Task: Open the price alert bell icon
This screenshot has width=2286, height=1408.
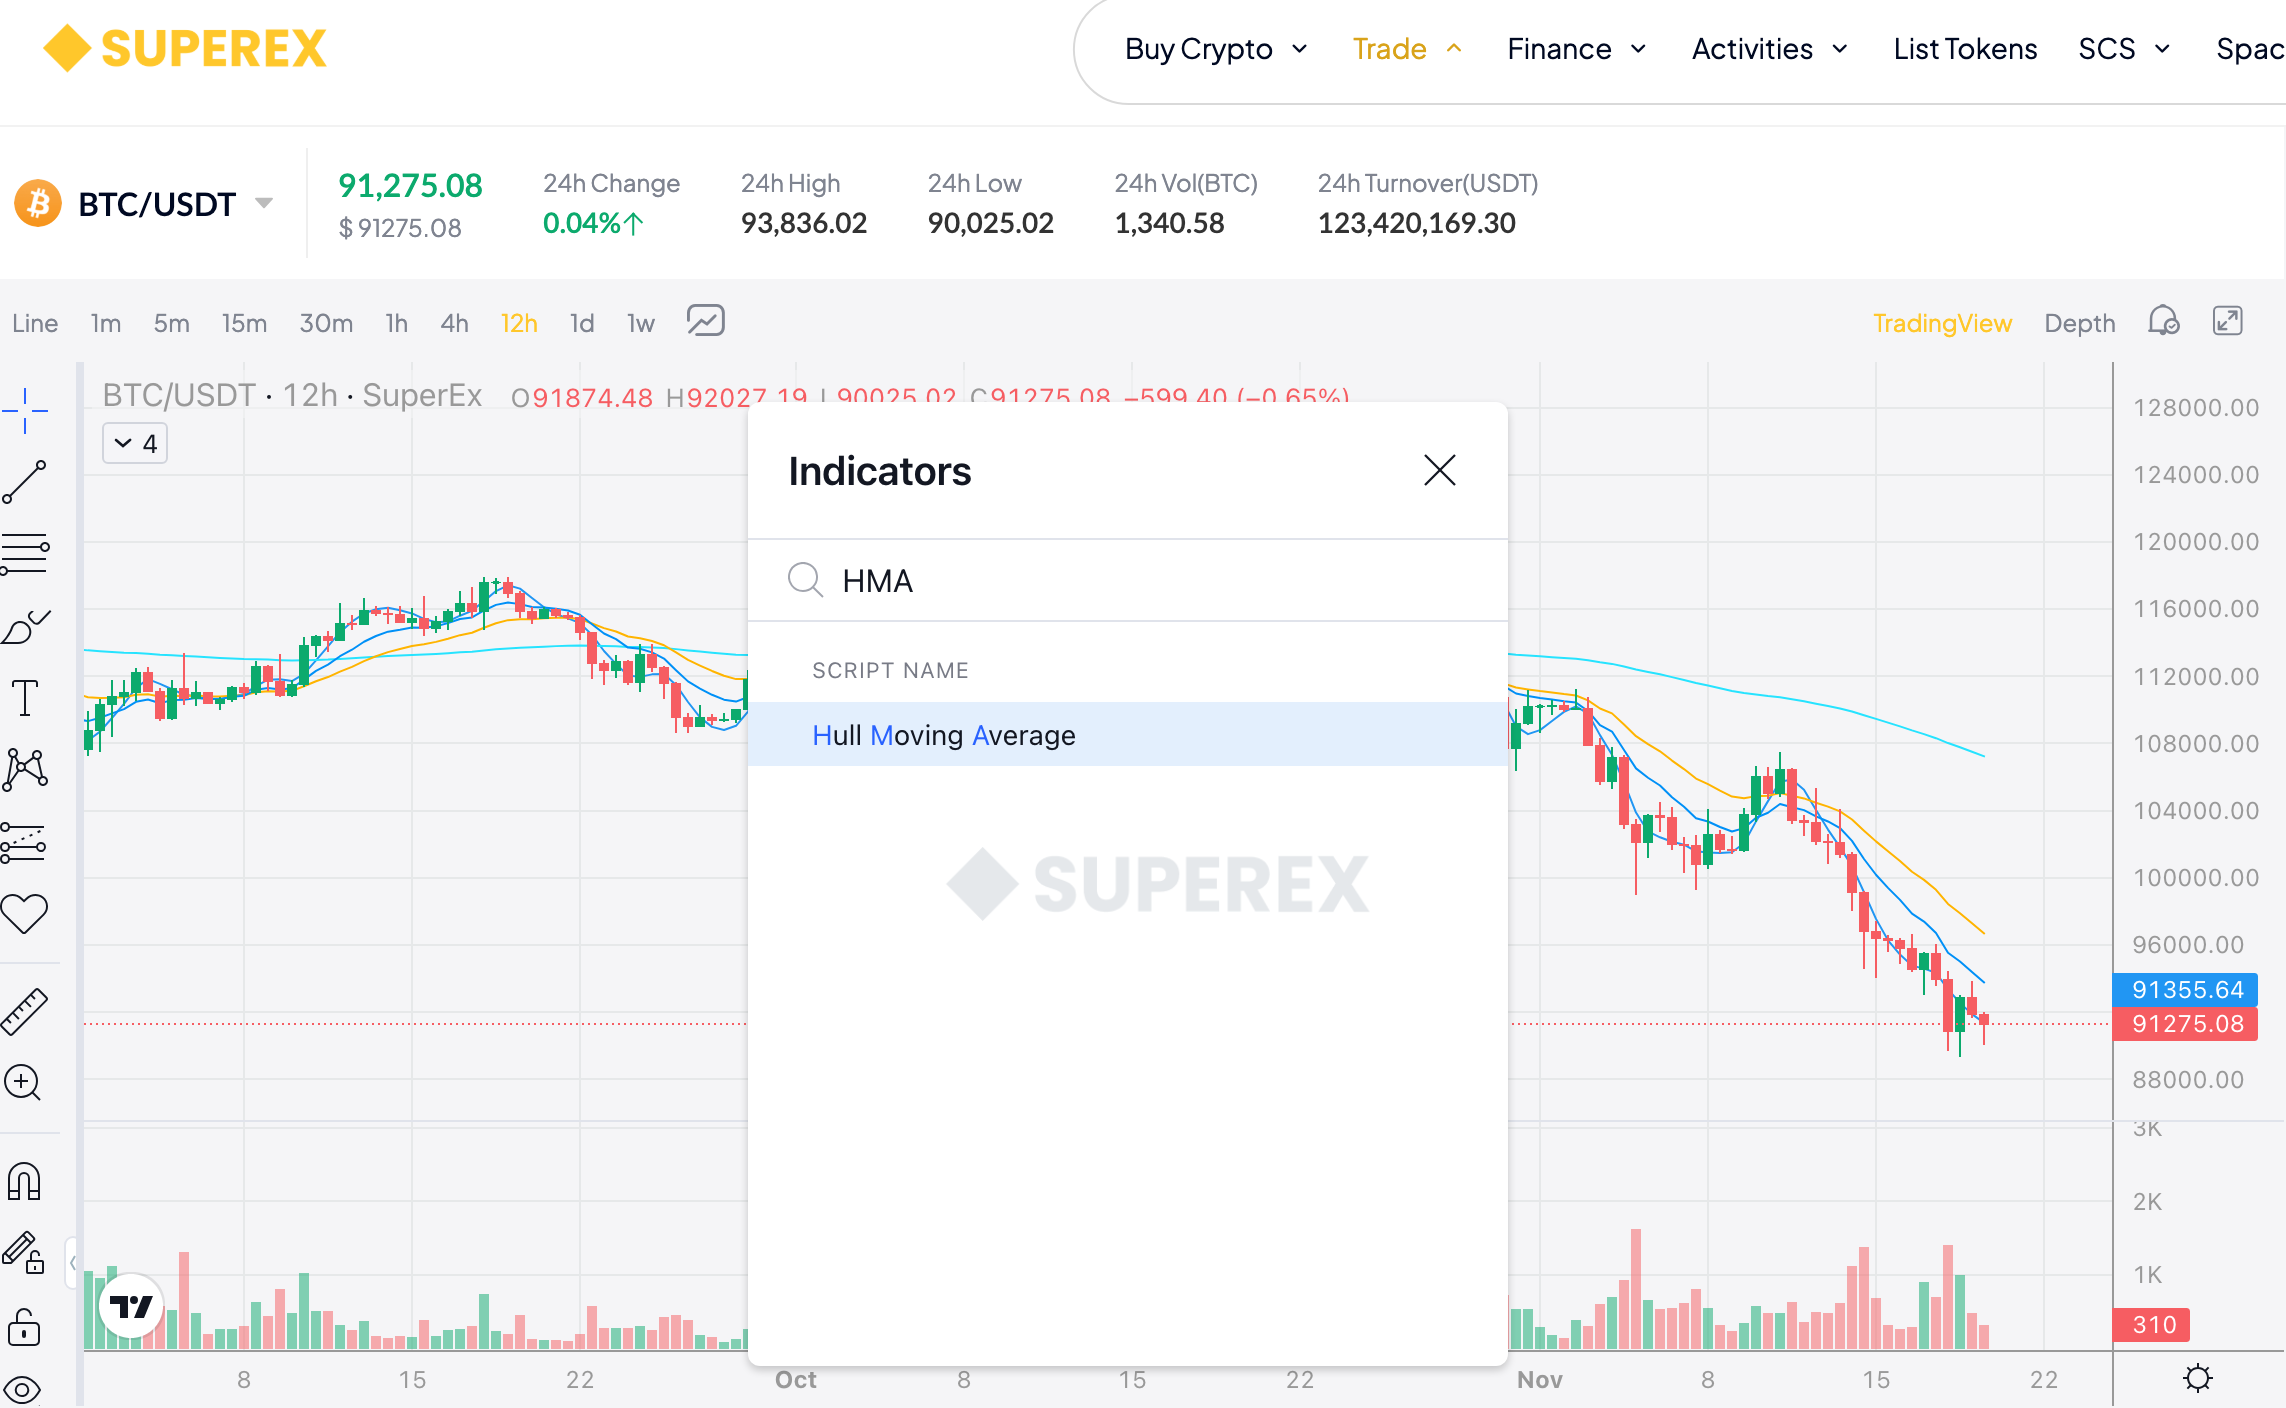Action: click(x=2163, y=322)
